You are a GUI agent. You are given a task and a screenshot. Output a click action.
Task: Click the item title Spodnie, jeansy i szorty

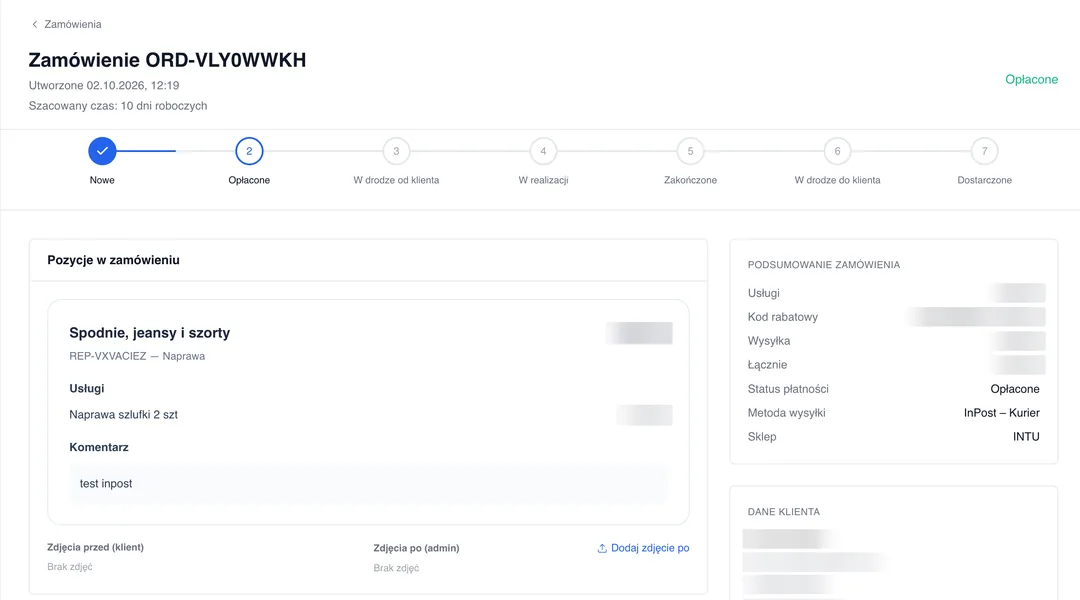click(149, 333)
